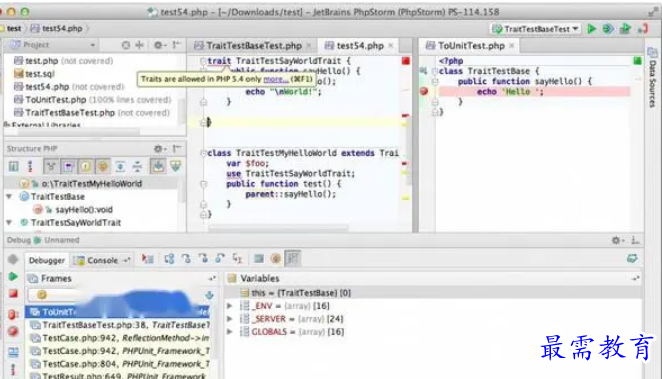Screen dimensions: 662x379
Task: Click Force Step Into in debugger toolbar
Action: click(203, 259)
